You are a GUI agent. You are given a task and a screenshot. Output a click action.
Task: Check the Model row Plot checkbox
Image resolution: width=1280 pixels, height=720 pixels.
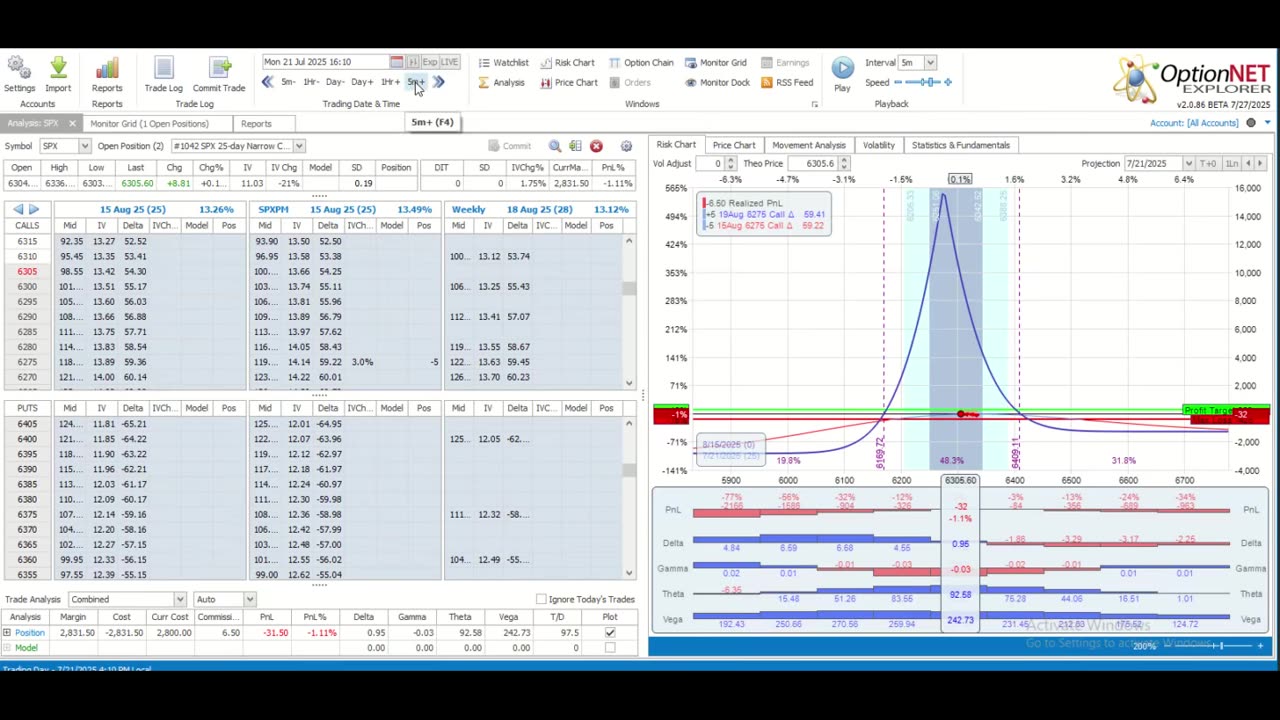[610, 647]
